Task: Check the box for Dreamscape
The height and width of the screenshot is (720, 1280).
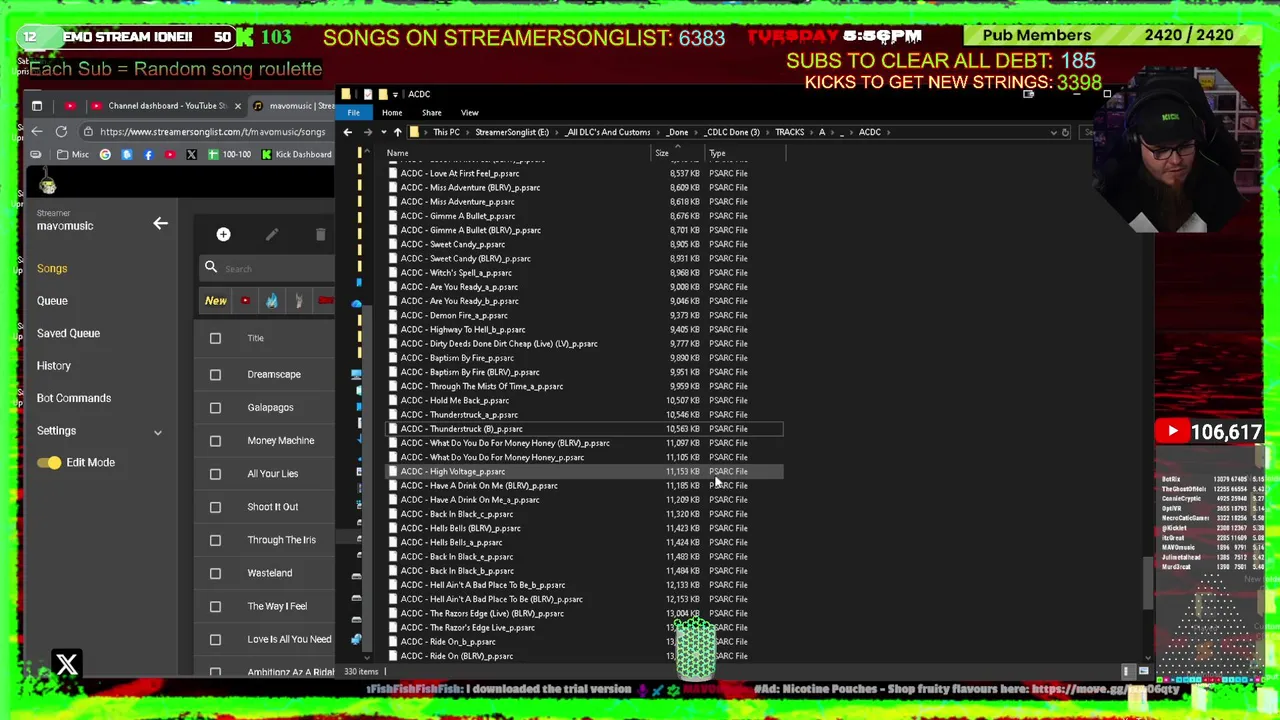Action: pyautogui.click(x=215, y=374)
